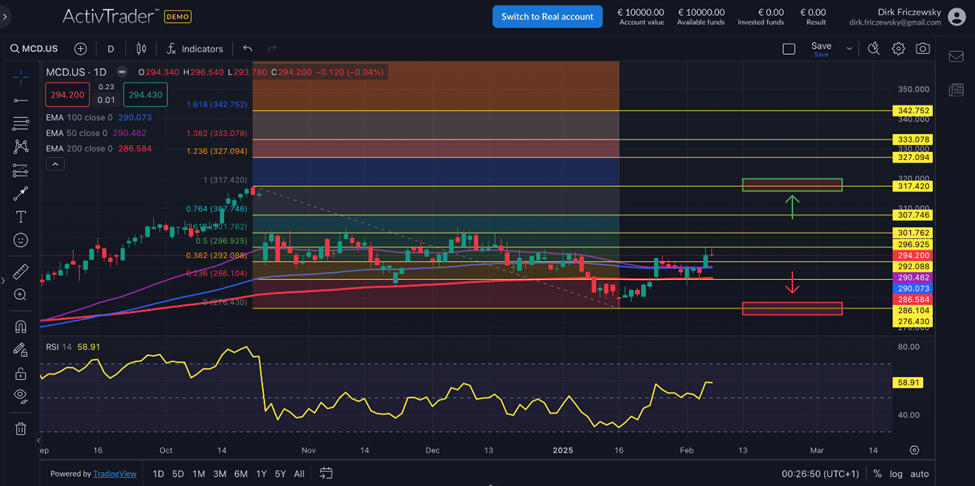Hide all drawings with eye icon
The image size is (975, 486).
coord(20,396)
